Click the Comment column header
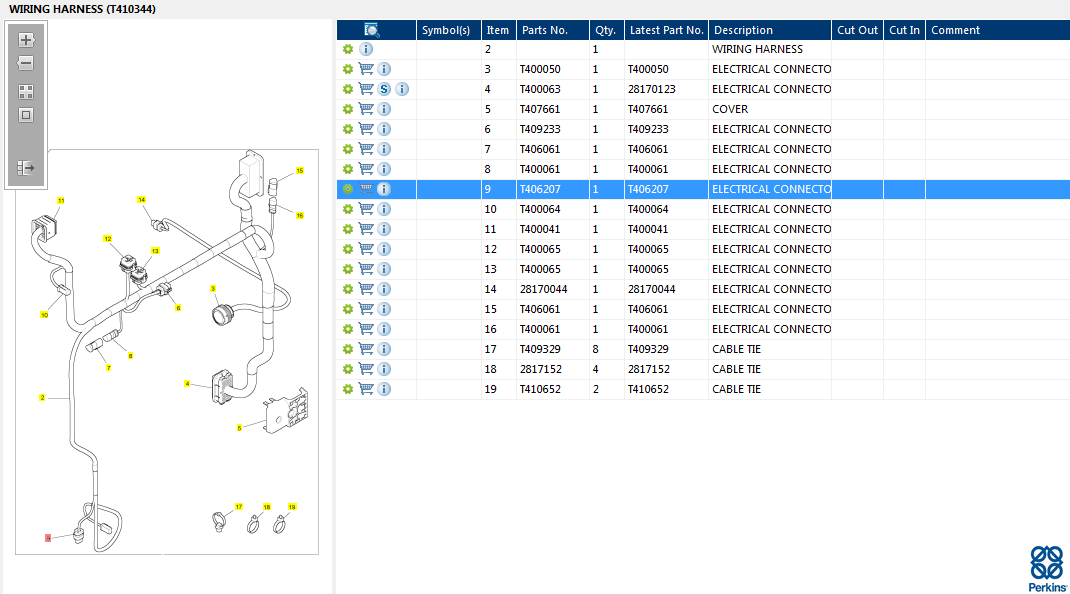This screenshot has width=1070, height=594. click(x=998, y=30)
